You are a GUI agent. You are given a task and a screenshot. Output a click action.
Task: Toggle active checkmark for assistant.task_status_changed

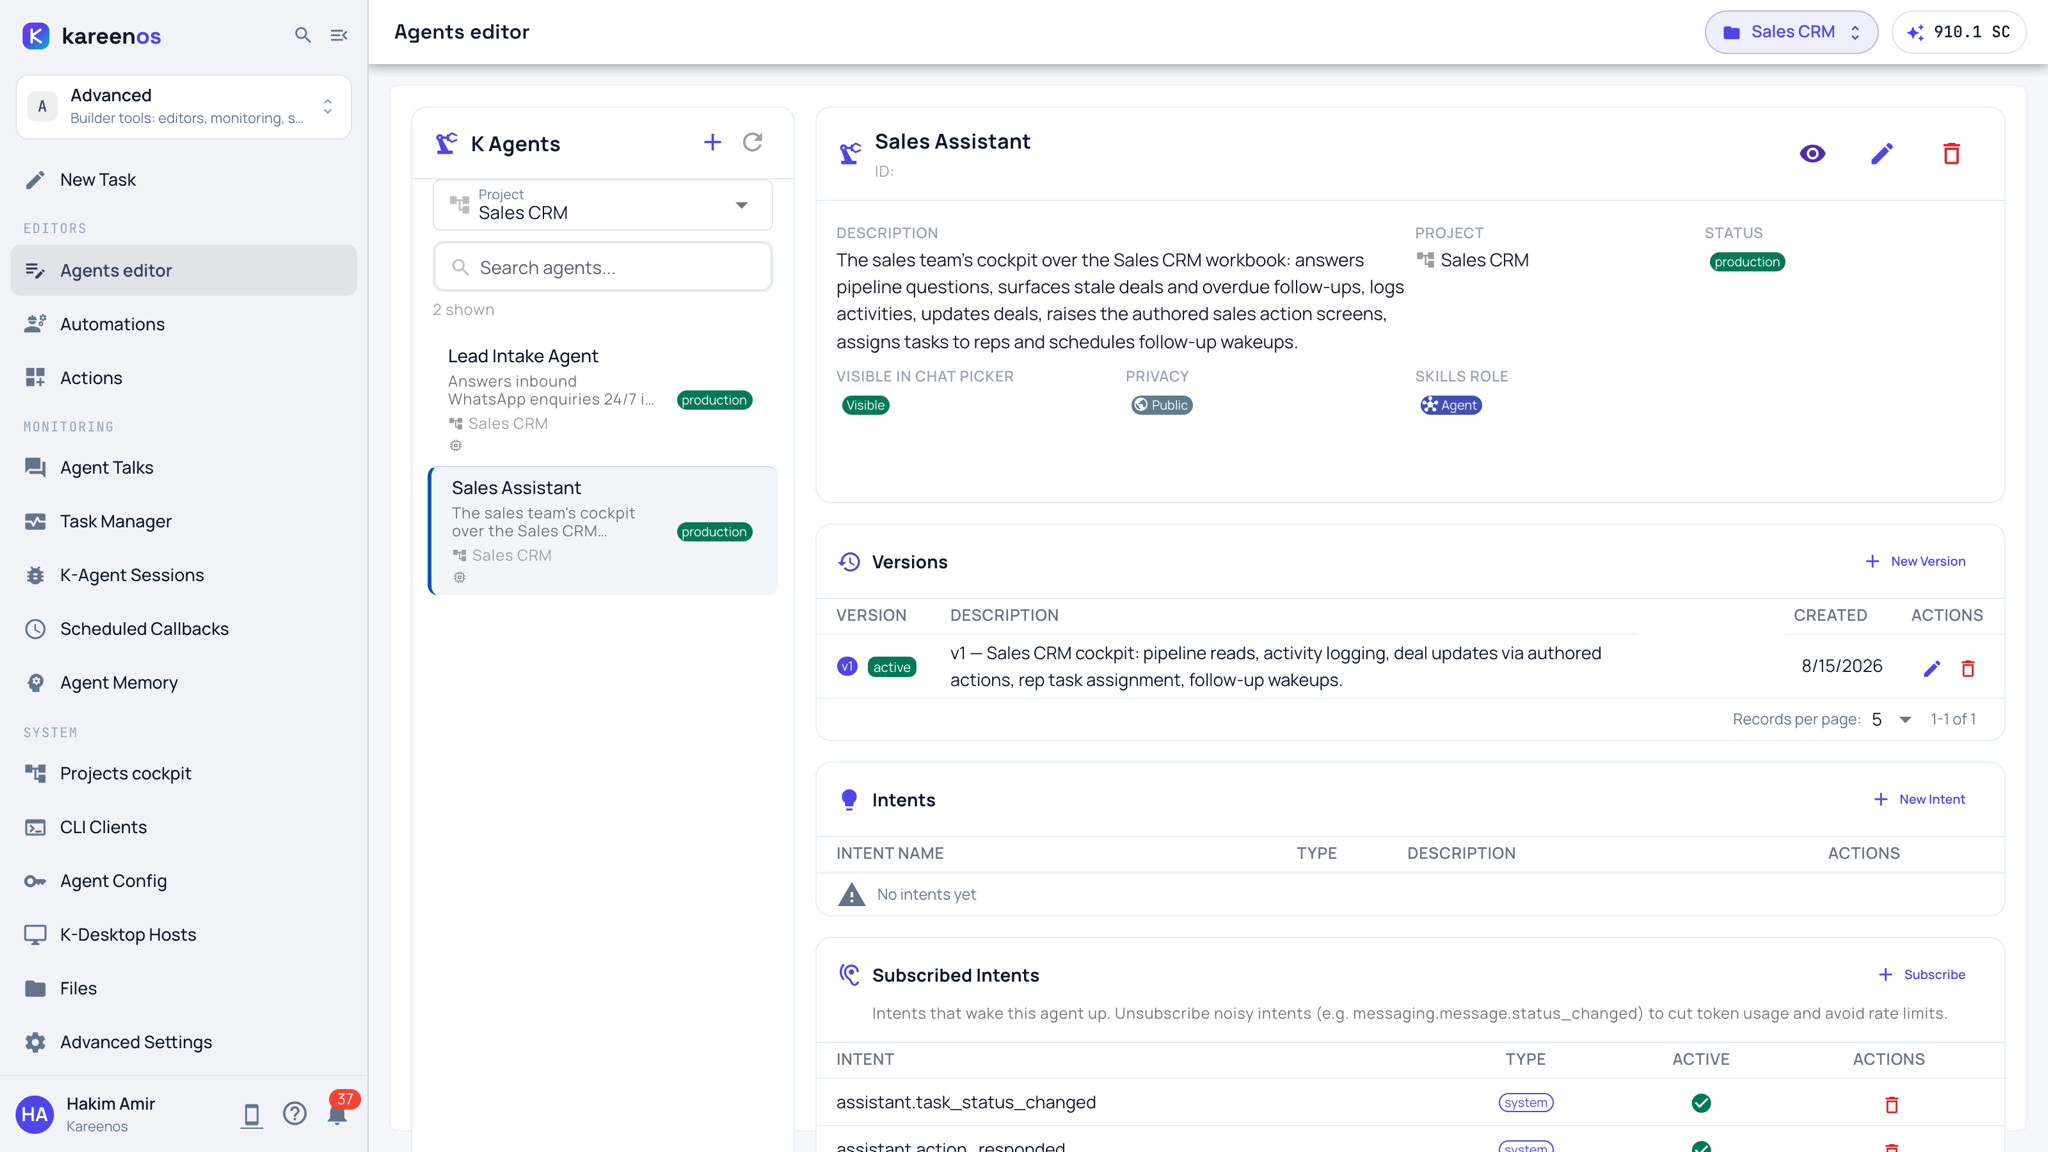click(1701, 1103)
